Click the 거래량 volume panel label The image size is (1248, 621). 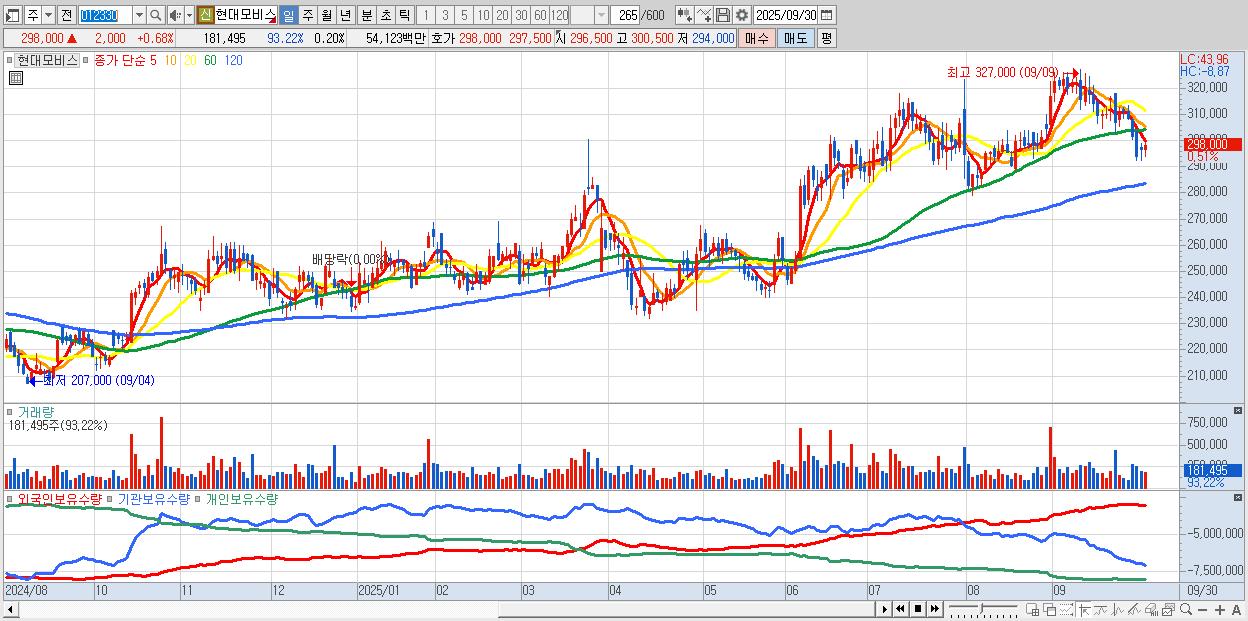pos(36,411)
